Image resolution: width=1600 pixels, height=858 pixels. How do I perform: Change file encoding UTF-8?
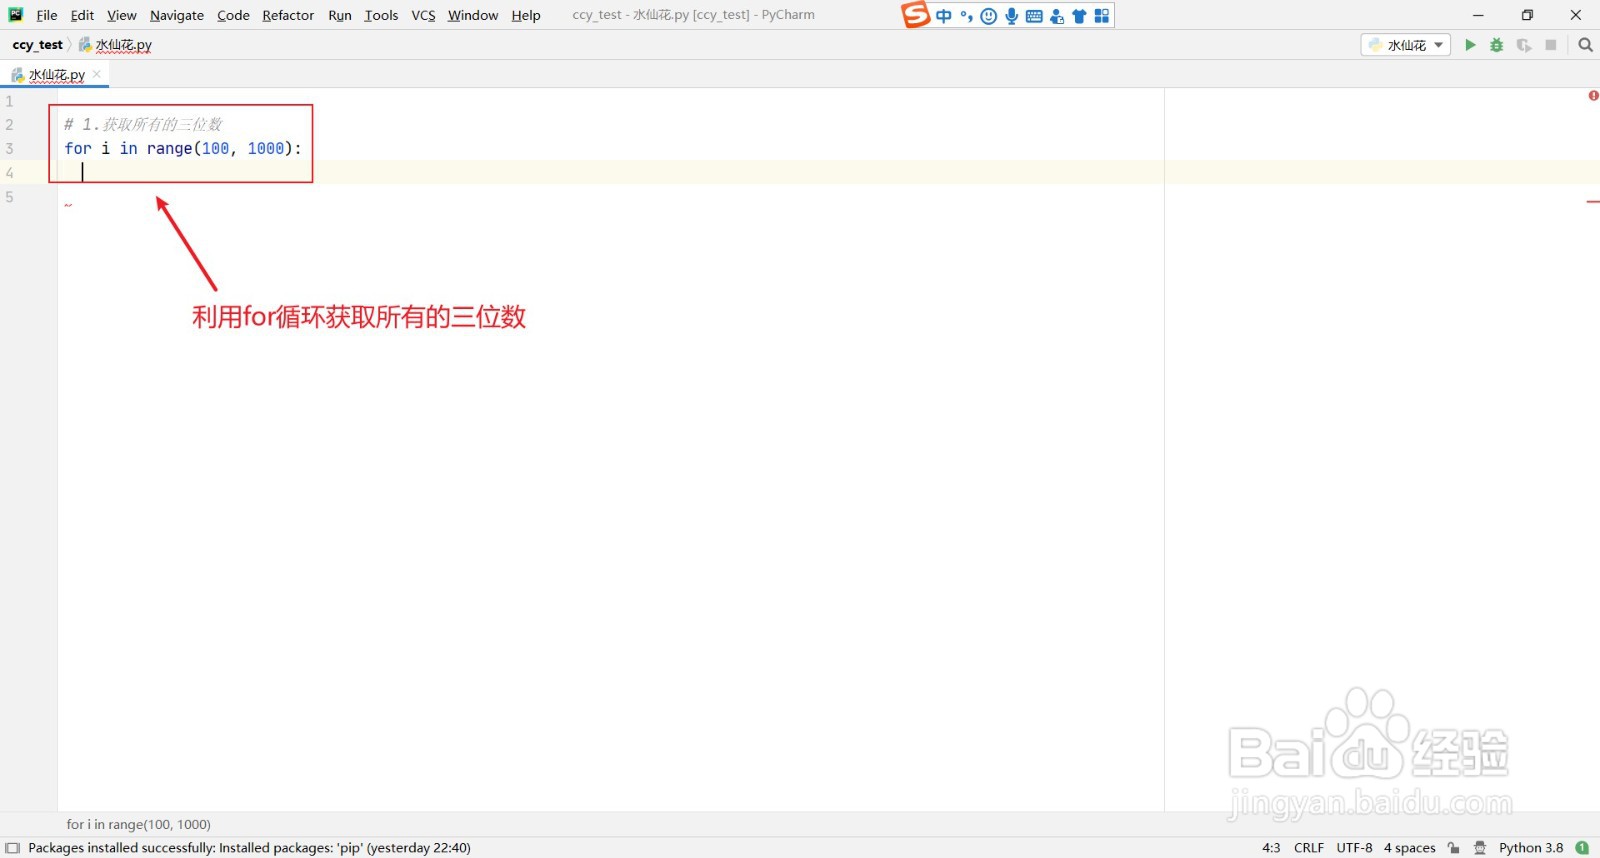tap(1354, 848)
